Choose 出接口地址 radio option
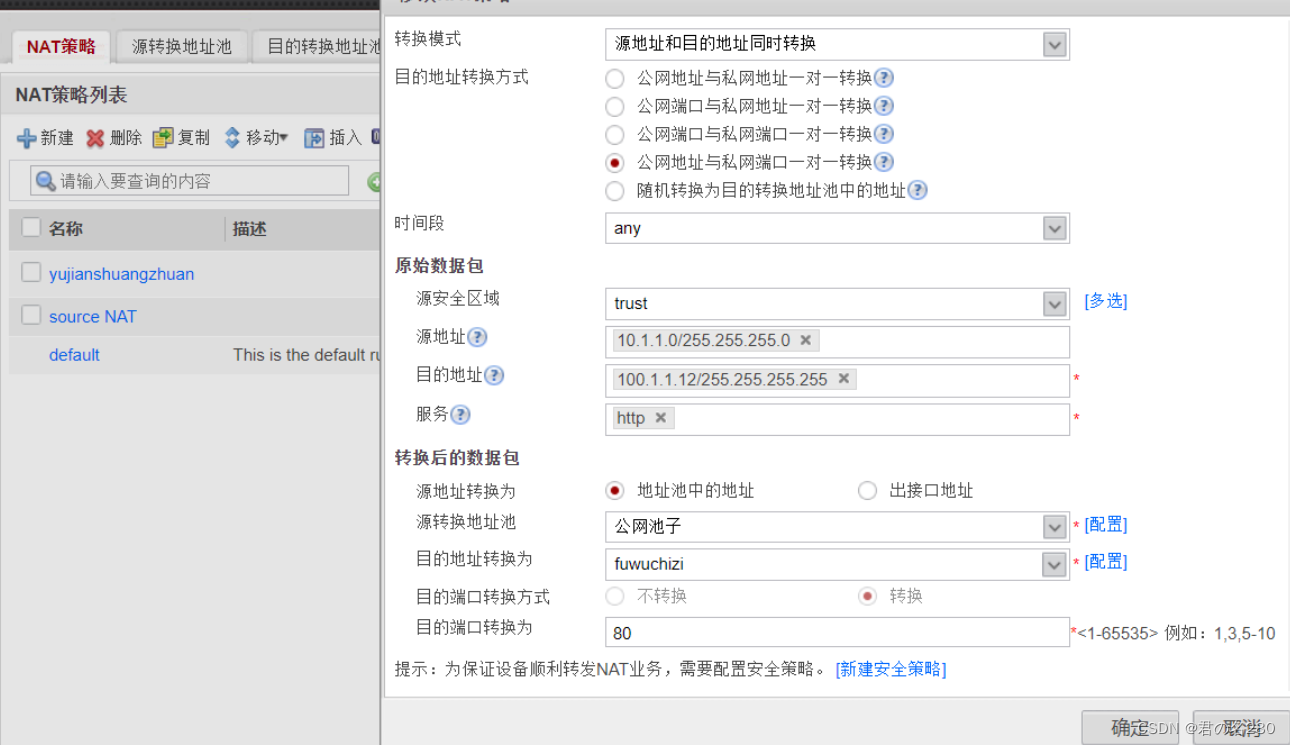The height and width of the screenshot is (745, 1290). [x=867, y=491]
